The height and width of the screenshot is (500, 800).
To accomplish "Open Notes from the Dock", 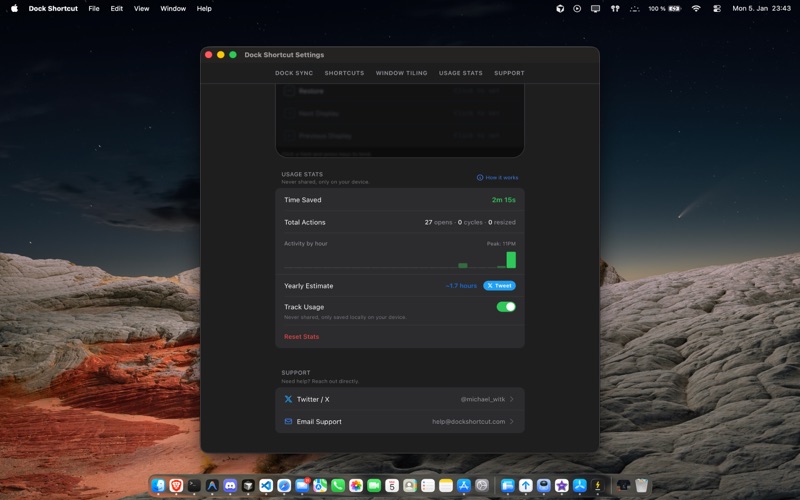I will point(446,485).
